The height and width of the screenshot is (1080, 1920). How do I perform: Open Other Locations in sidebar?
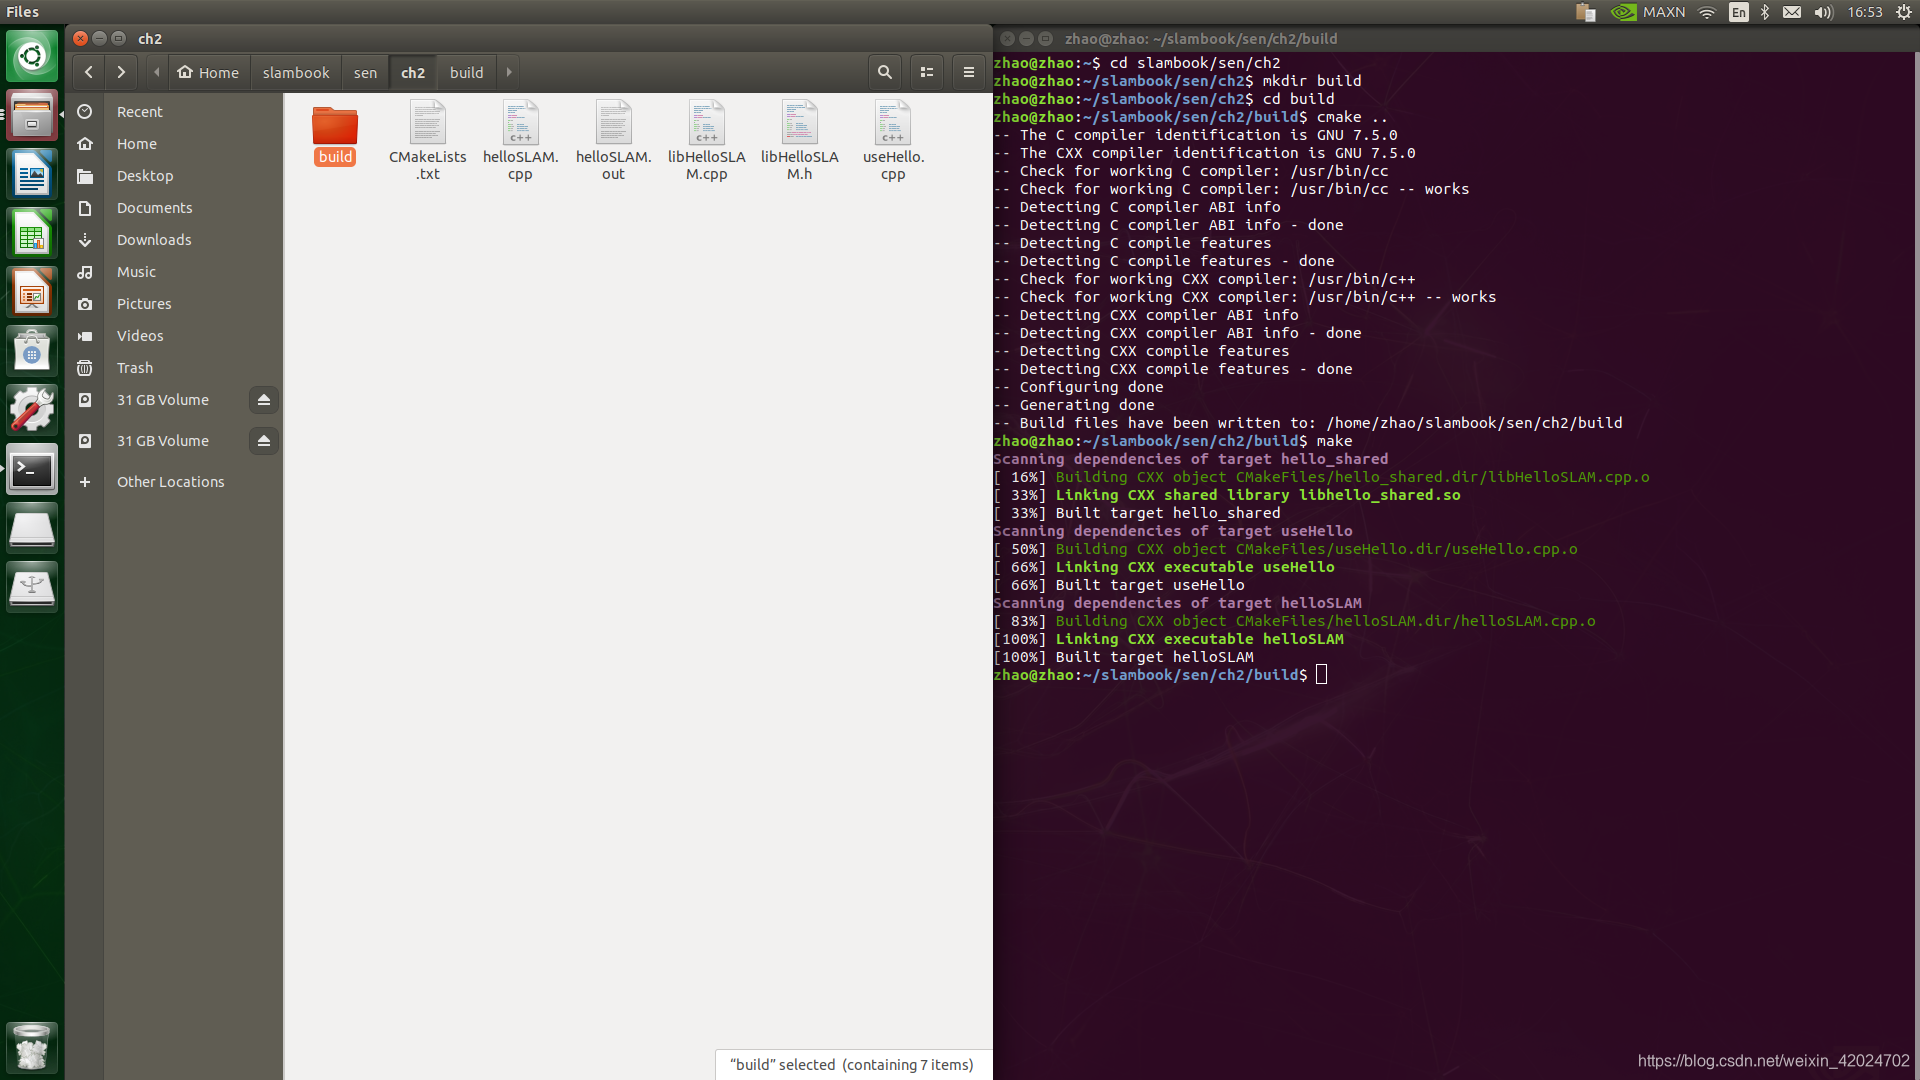coord(170,482)
